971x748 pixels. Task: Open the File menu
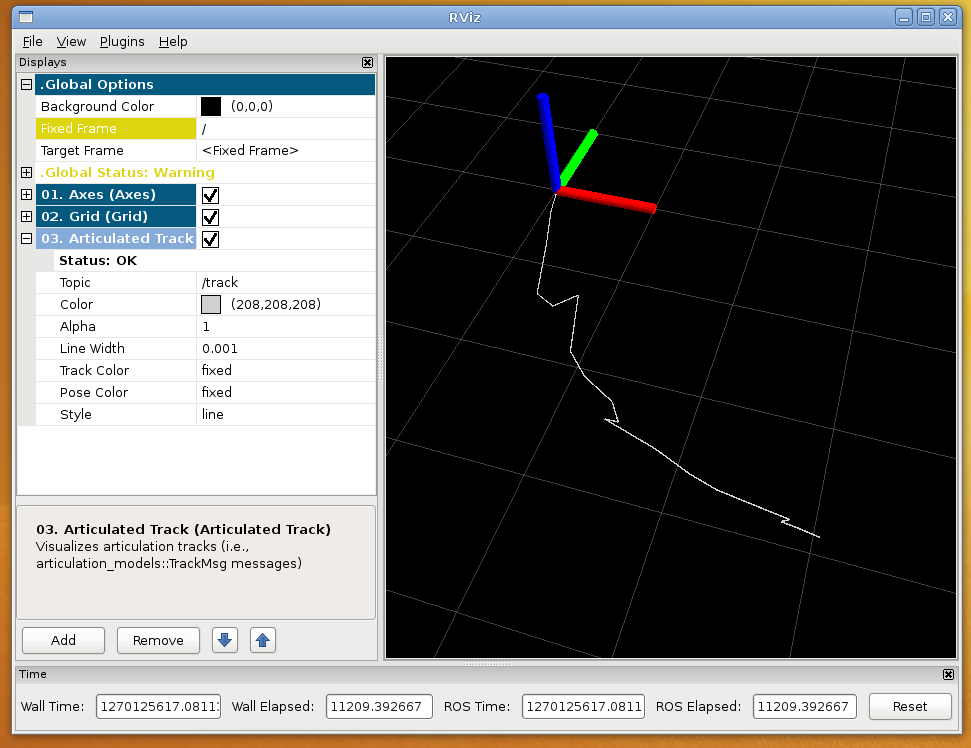[32, 41]
